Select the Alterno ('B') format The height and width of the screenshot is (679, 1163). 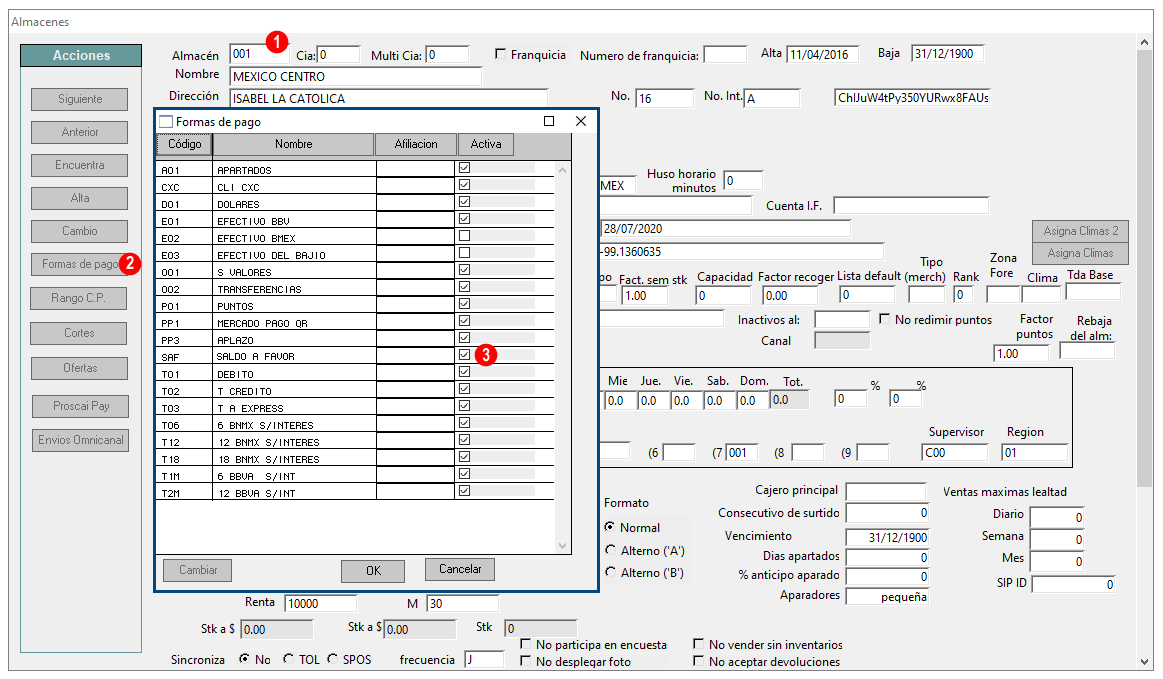coord(610,572)
